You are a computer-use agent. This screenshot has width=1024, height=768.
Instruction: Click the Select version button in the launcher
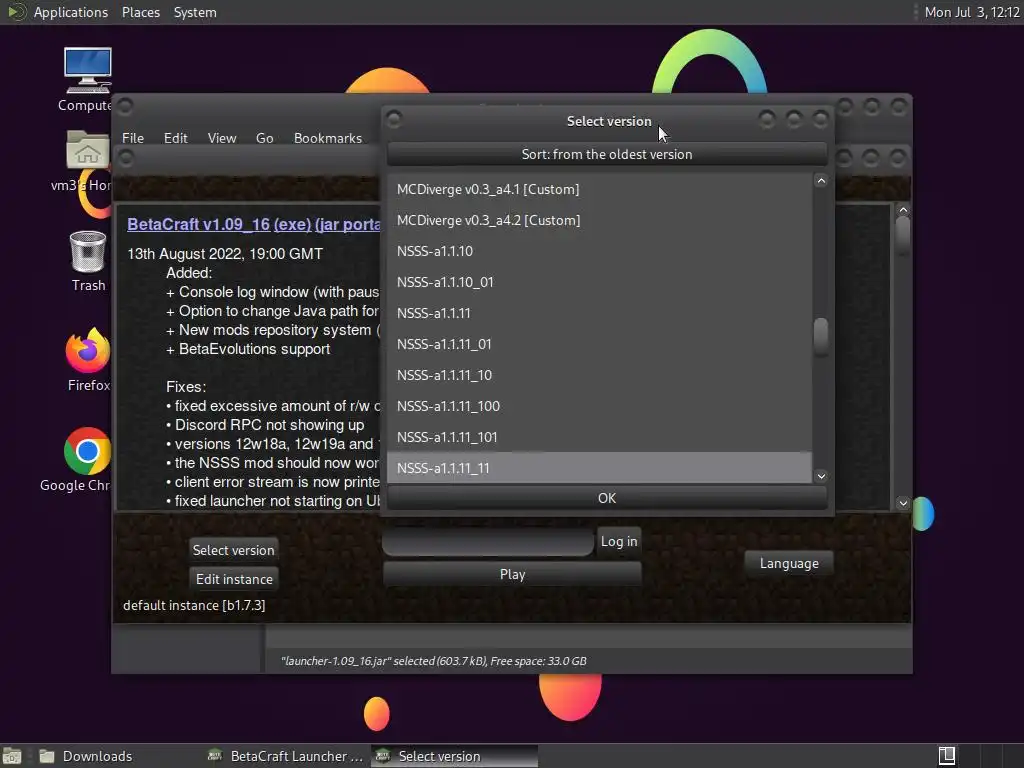click(233, 550)
